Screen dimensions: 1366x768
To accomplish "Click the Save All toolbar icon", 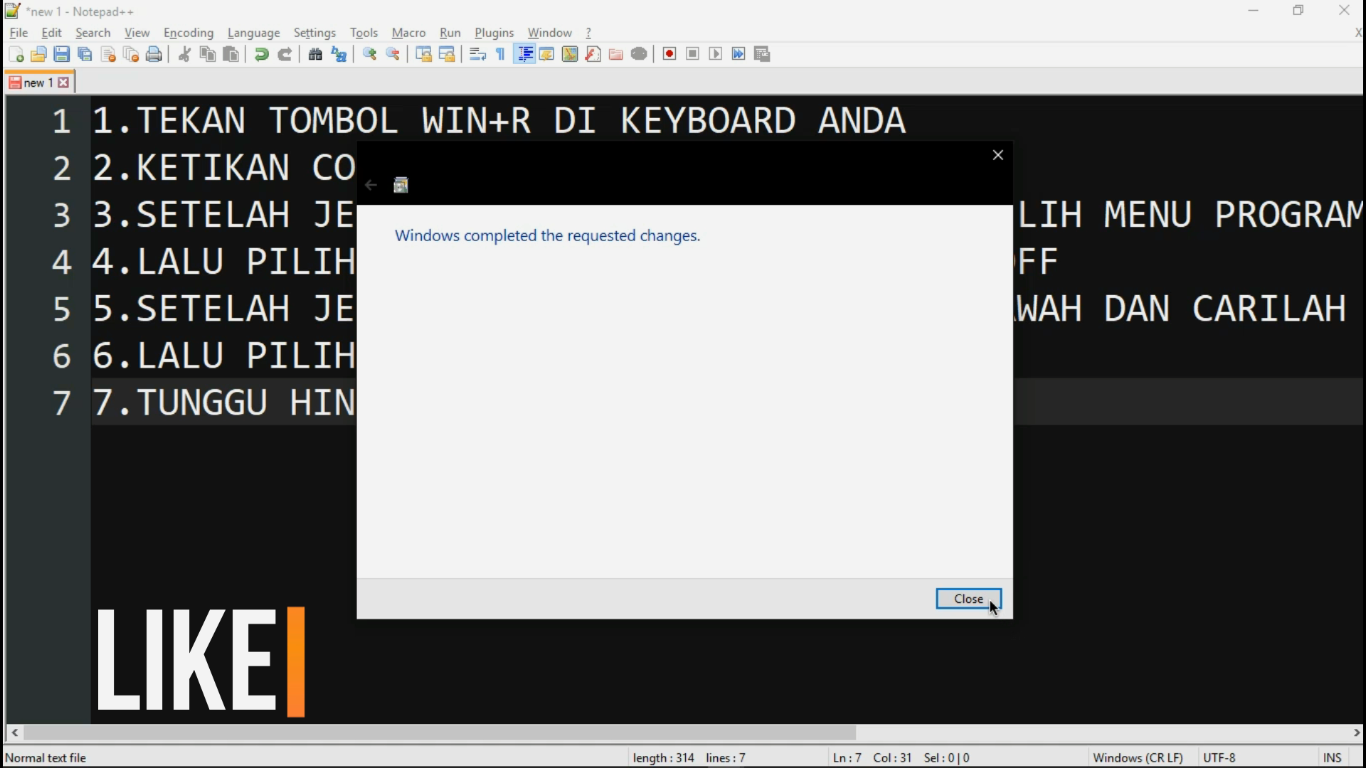I will click(85, 54).
